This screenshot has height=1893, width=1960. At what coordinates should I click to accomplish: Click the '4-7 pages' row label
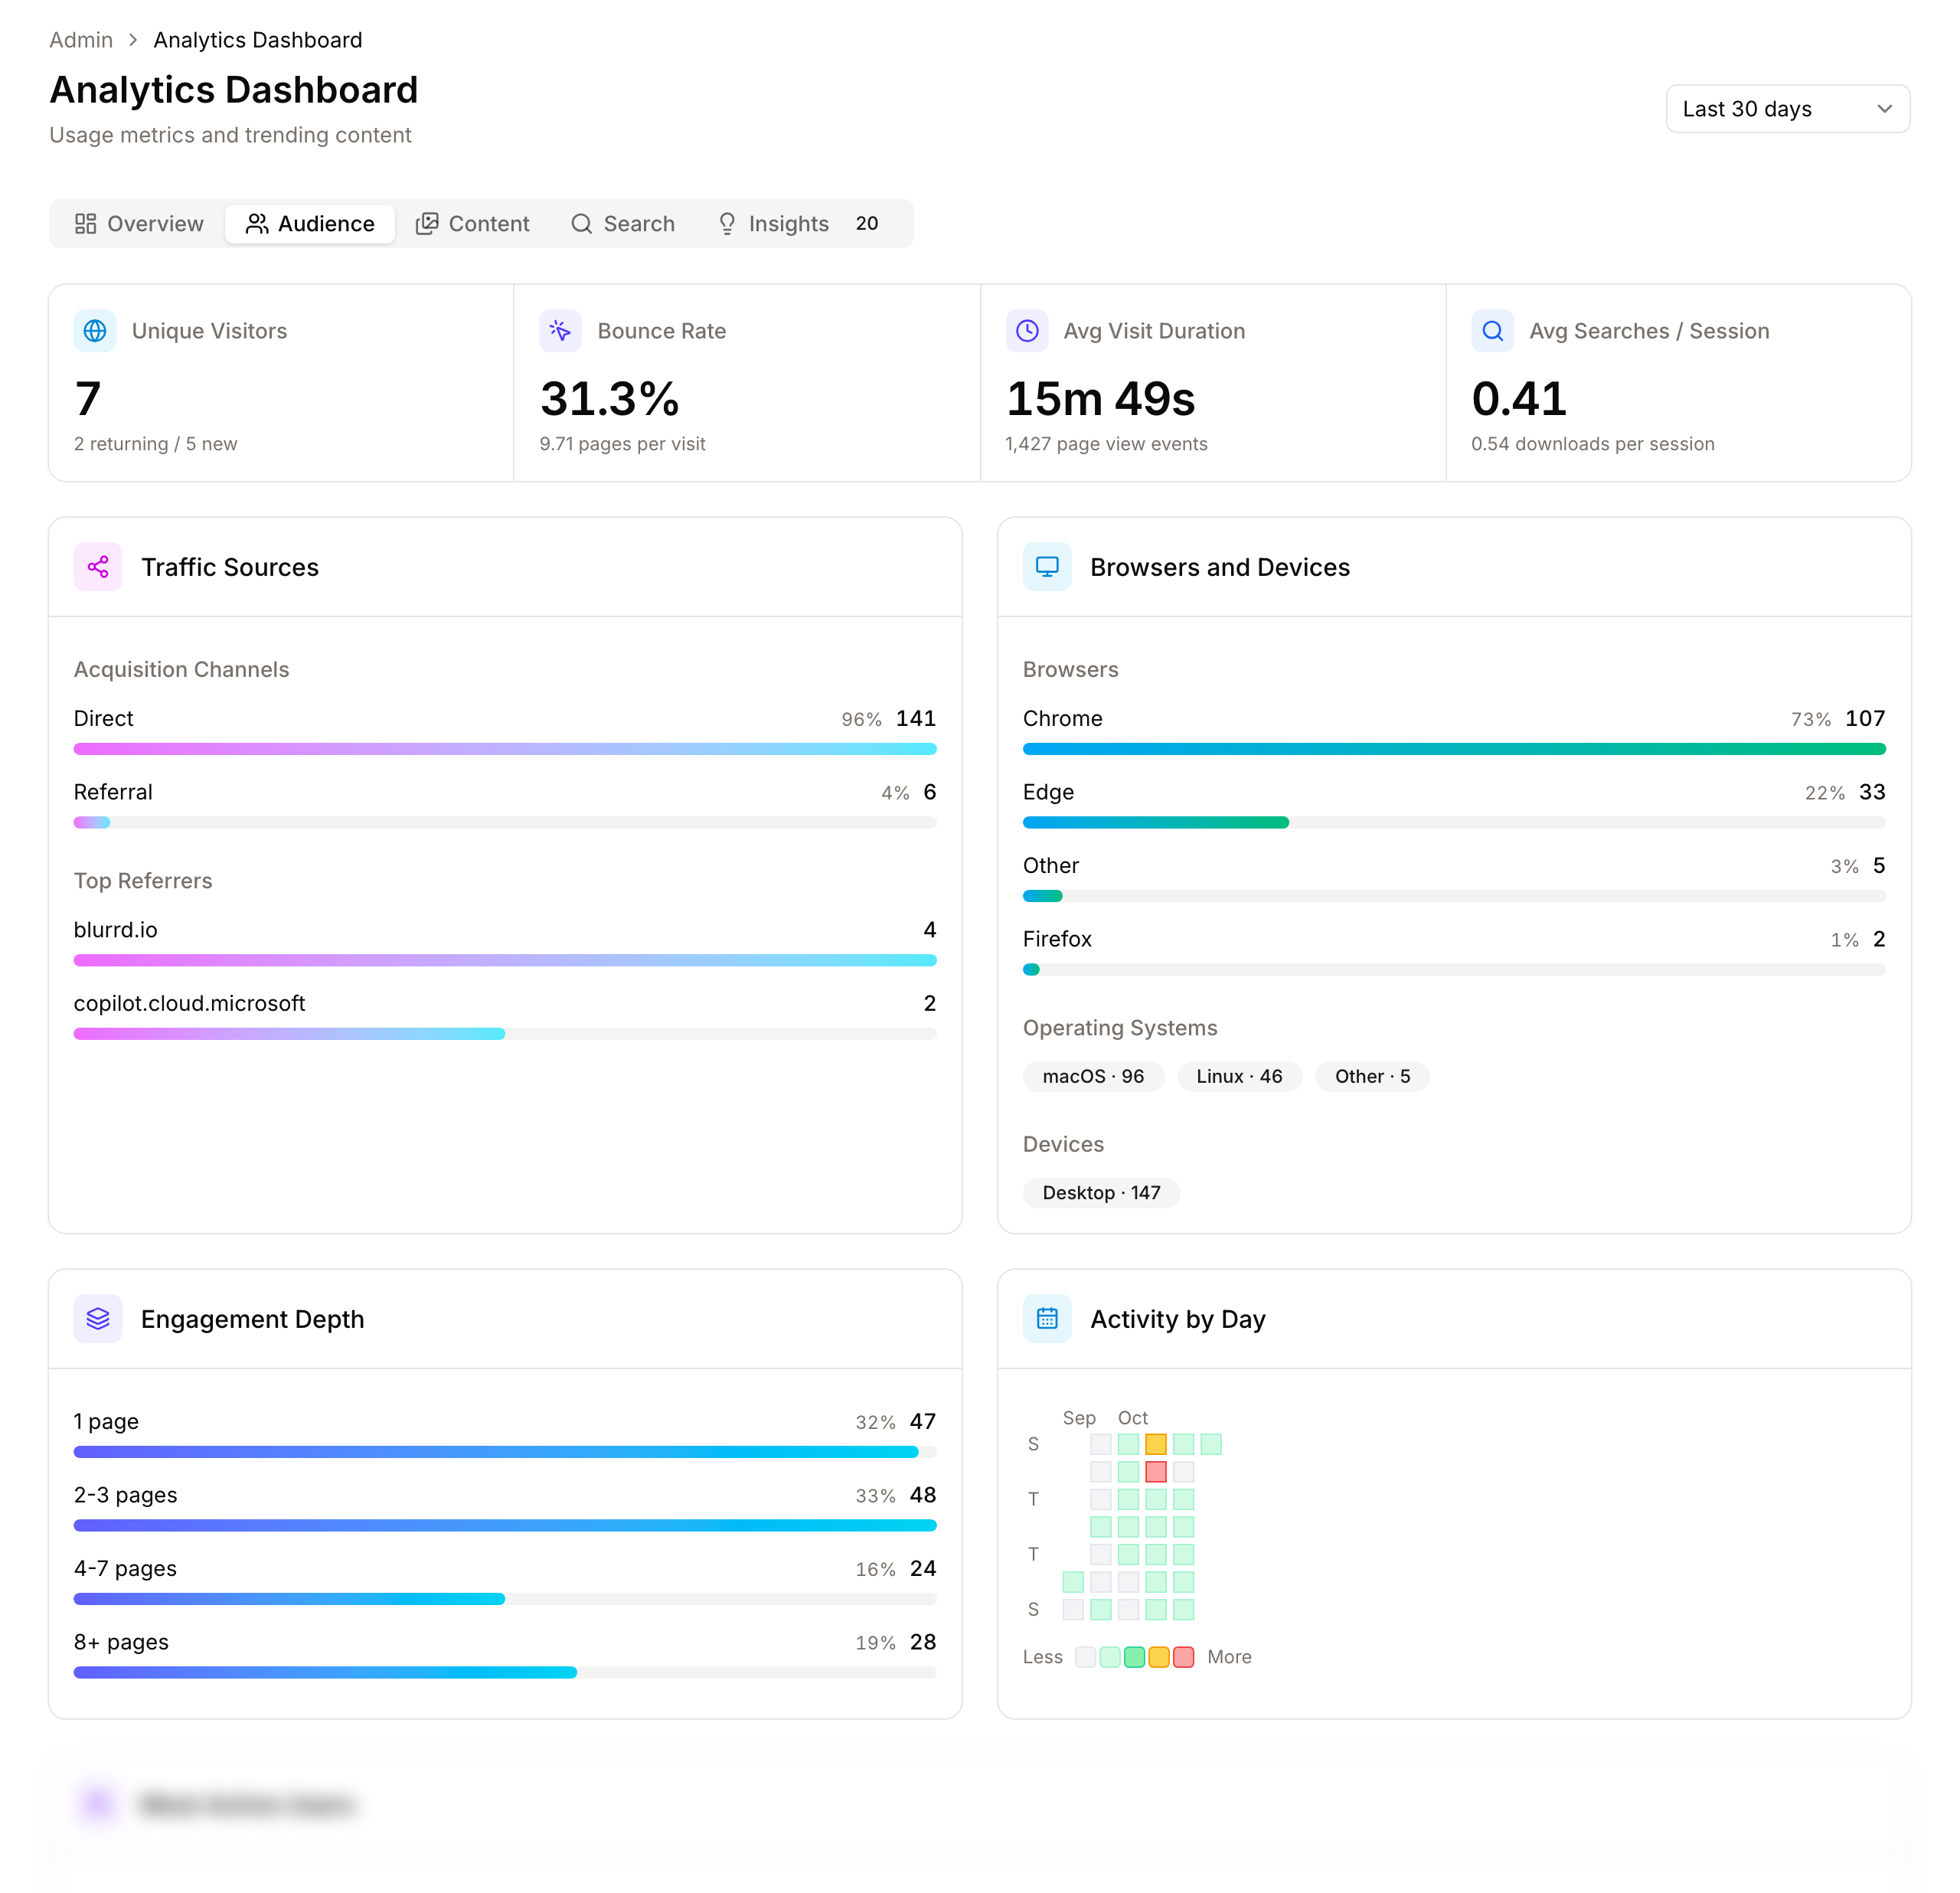tap(125, 1569)
